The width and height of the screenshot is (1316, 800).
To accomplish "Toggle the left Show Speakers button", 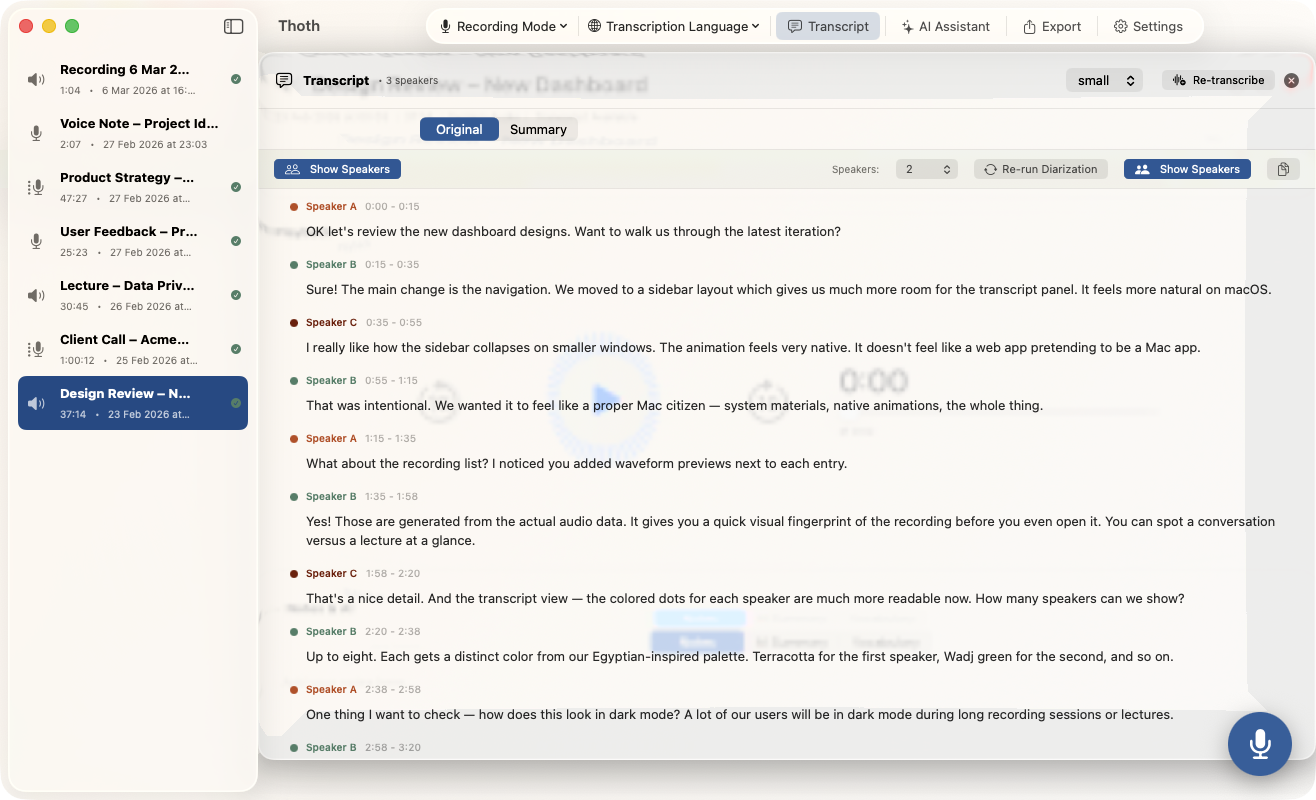I will (337, 169).
